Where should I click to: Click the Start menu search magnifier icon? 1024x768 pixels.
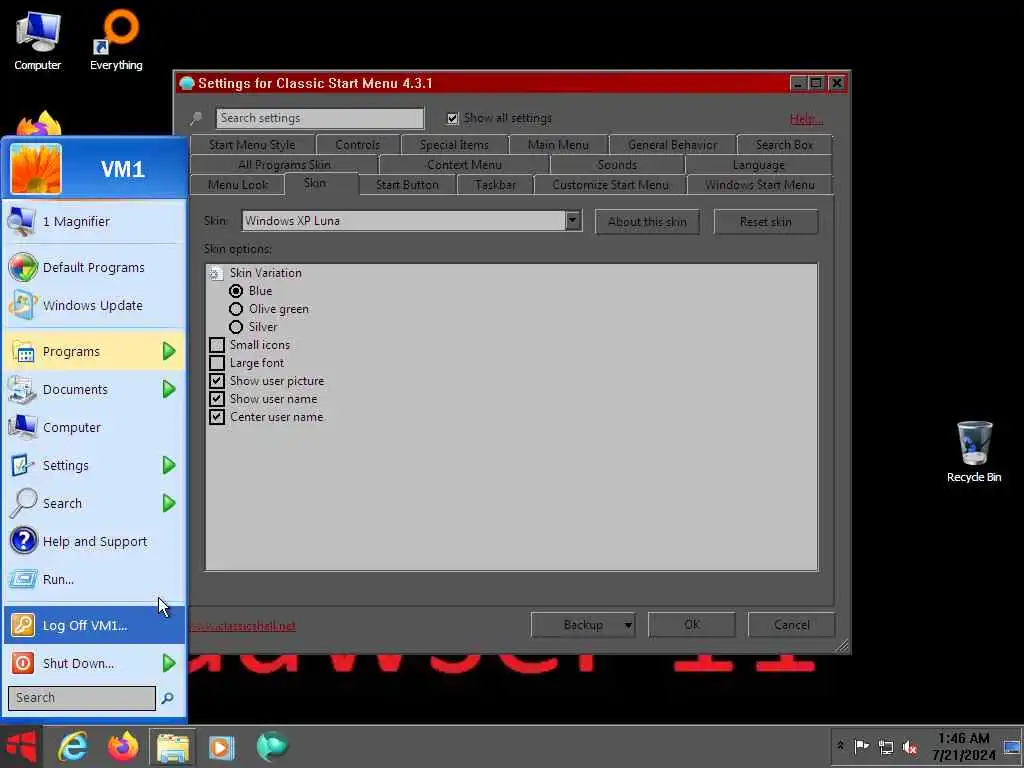click(168, 698)
